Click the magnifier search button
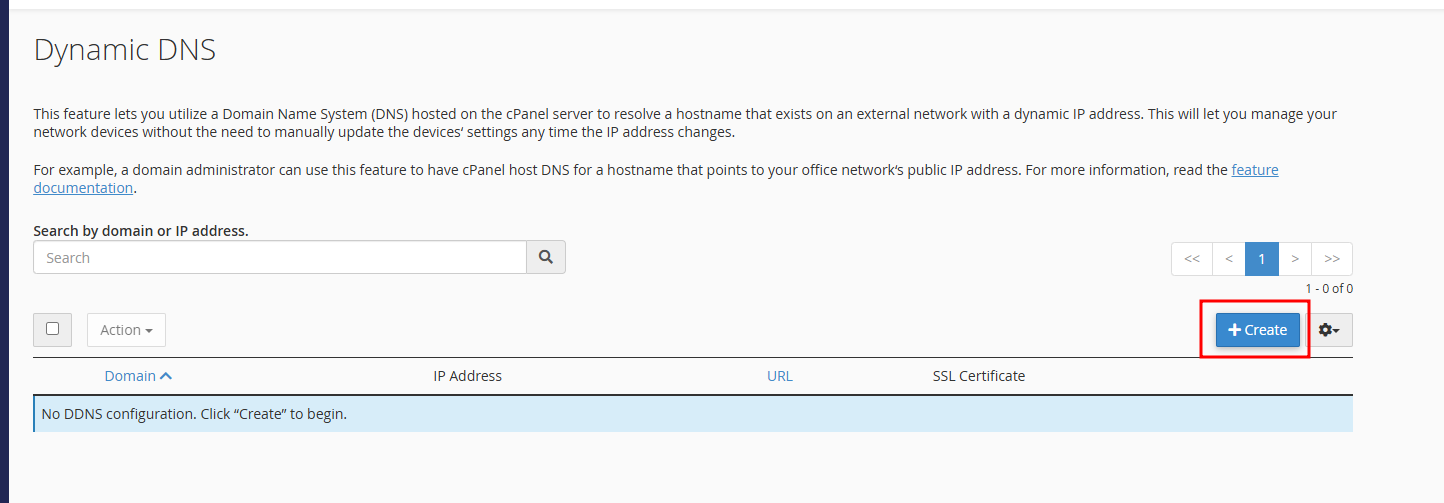 (x=546, y=257)
